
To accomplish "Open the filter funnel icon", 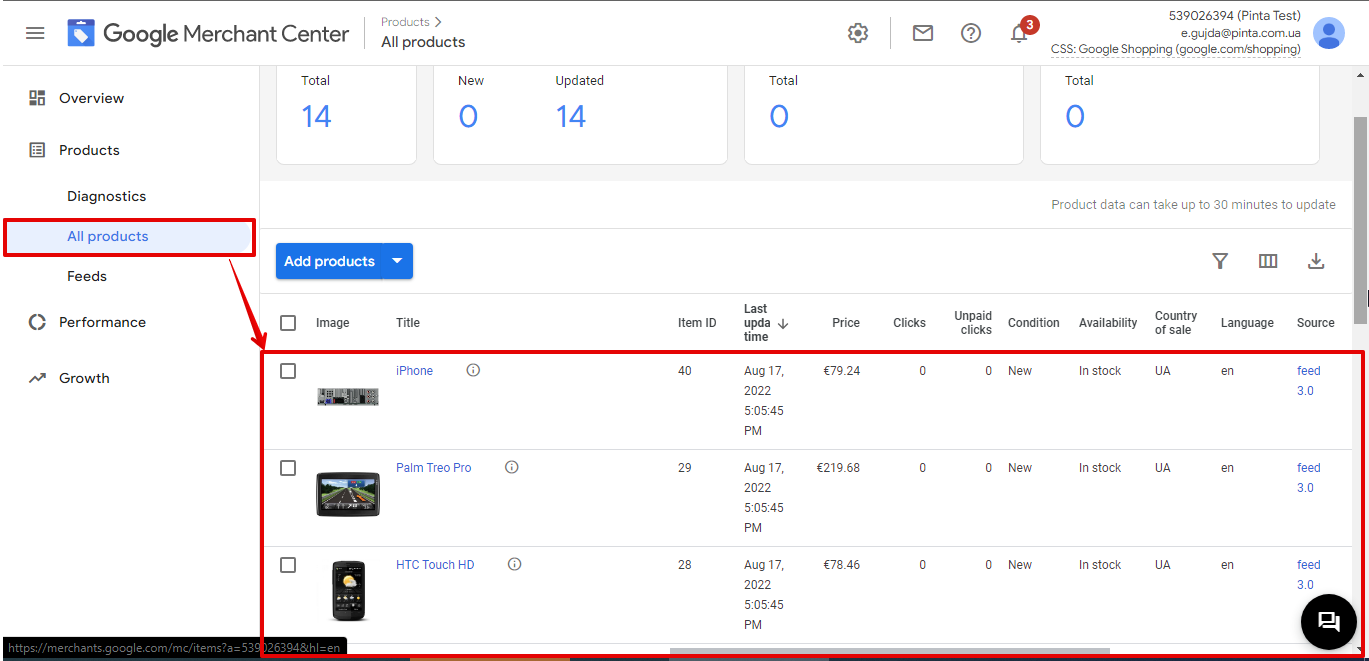I will pos(1220,261).
